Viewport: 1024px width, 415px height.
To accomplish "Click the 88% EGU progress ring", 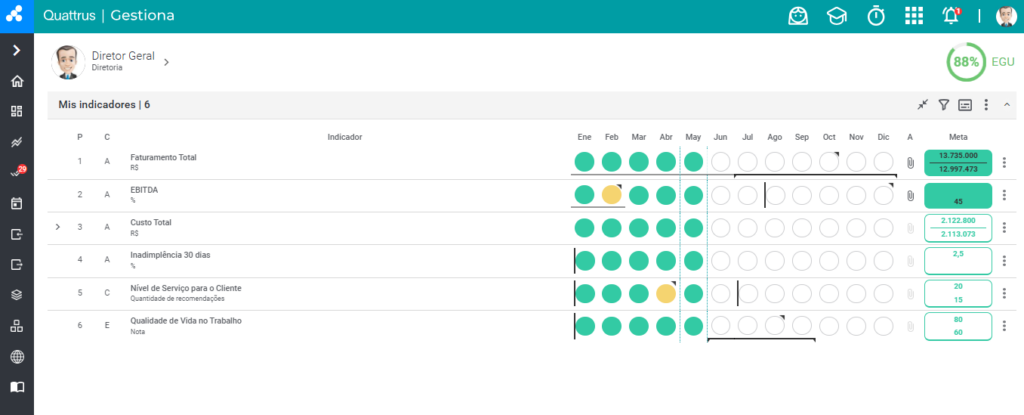I will click(x=966, y=62).
